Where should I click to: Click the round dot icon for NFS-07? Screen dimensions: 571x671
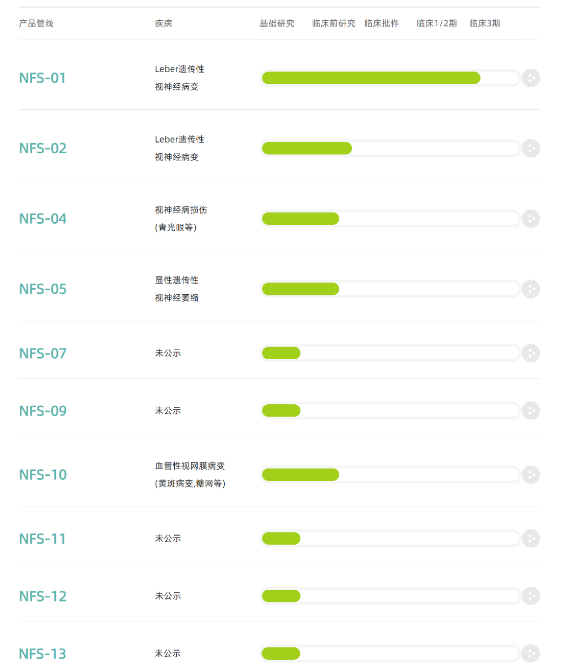531,353
